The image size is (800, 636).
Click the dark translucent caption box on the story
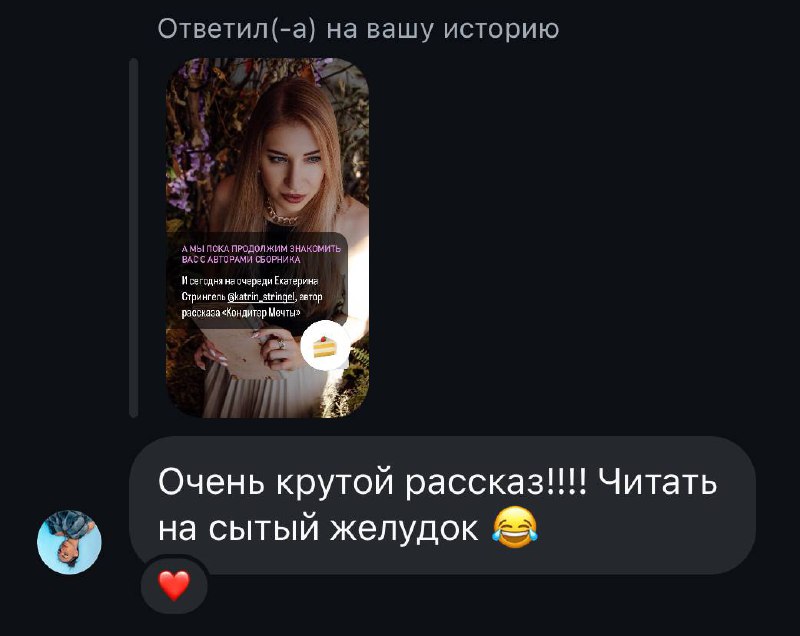258,281
